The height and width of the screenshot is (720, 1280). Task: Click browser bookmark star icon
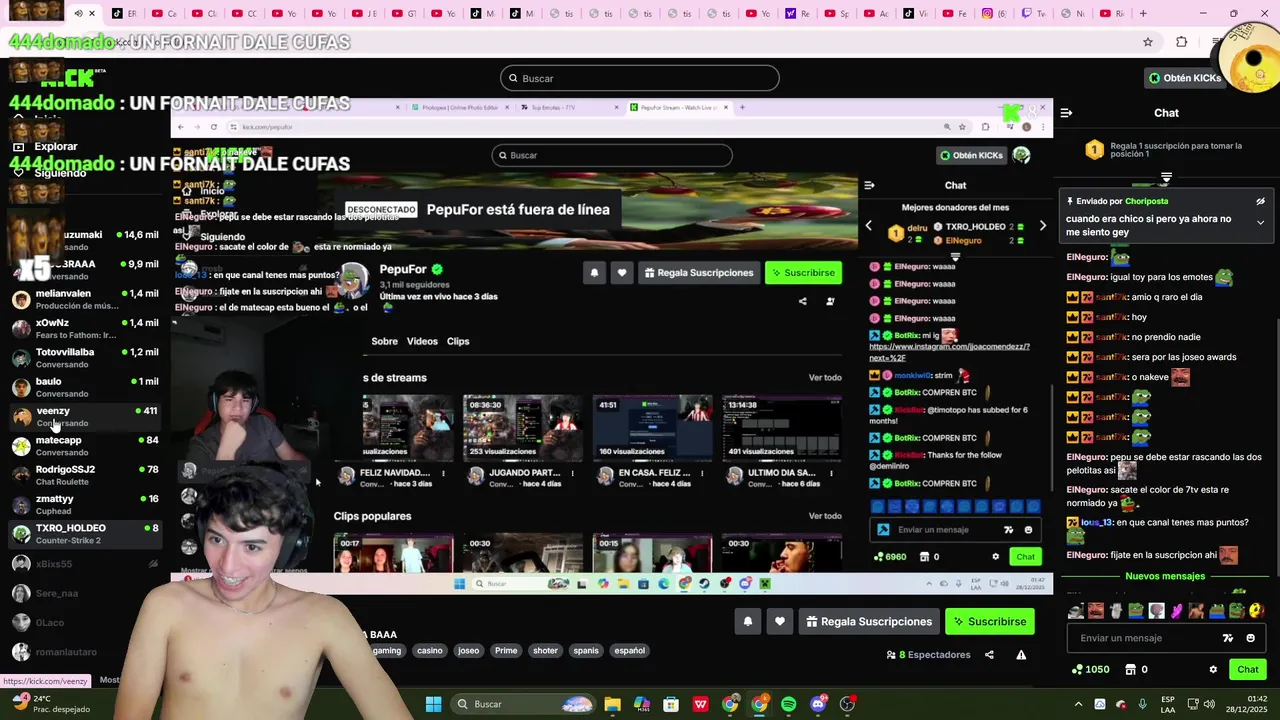(x=1148, y=42)
